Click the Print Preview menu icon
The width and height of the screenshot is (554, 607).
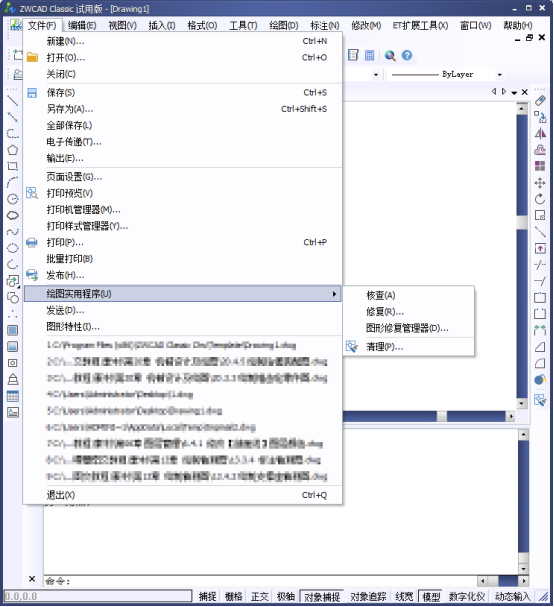pos(32,193)
